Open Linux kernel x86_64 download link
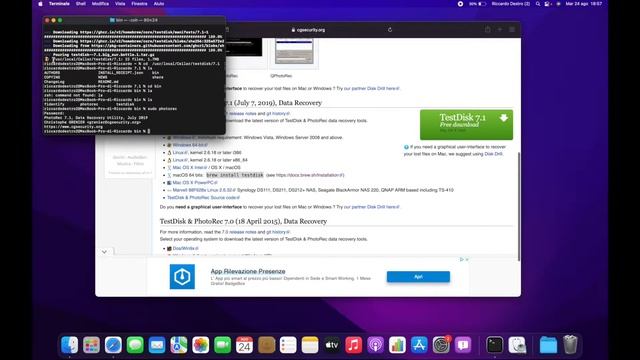This screenshot has height=360, width=640. coord(180,160)
